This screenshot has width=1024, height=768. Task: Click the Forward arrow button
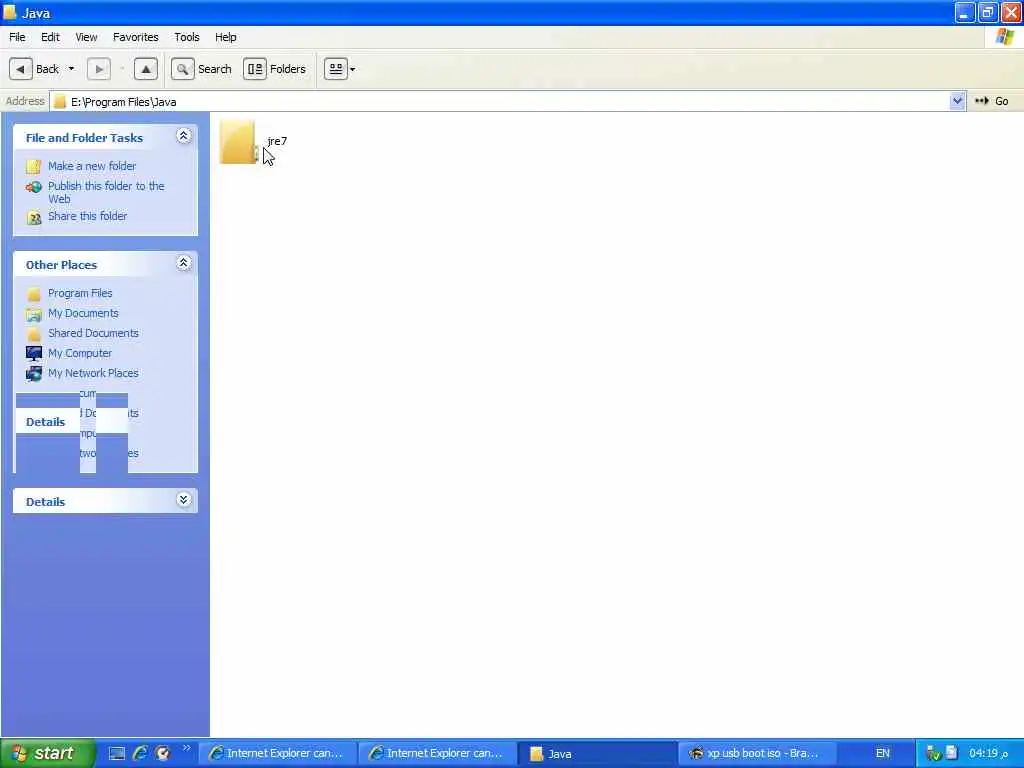pyautogui.click(x=99, y=69)
